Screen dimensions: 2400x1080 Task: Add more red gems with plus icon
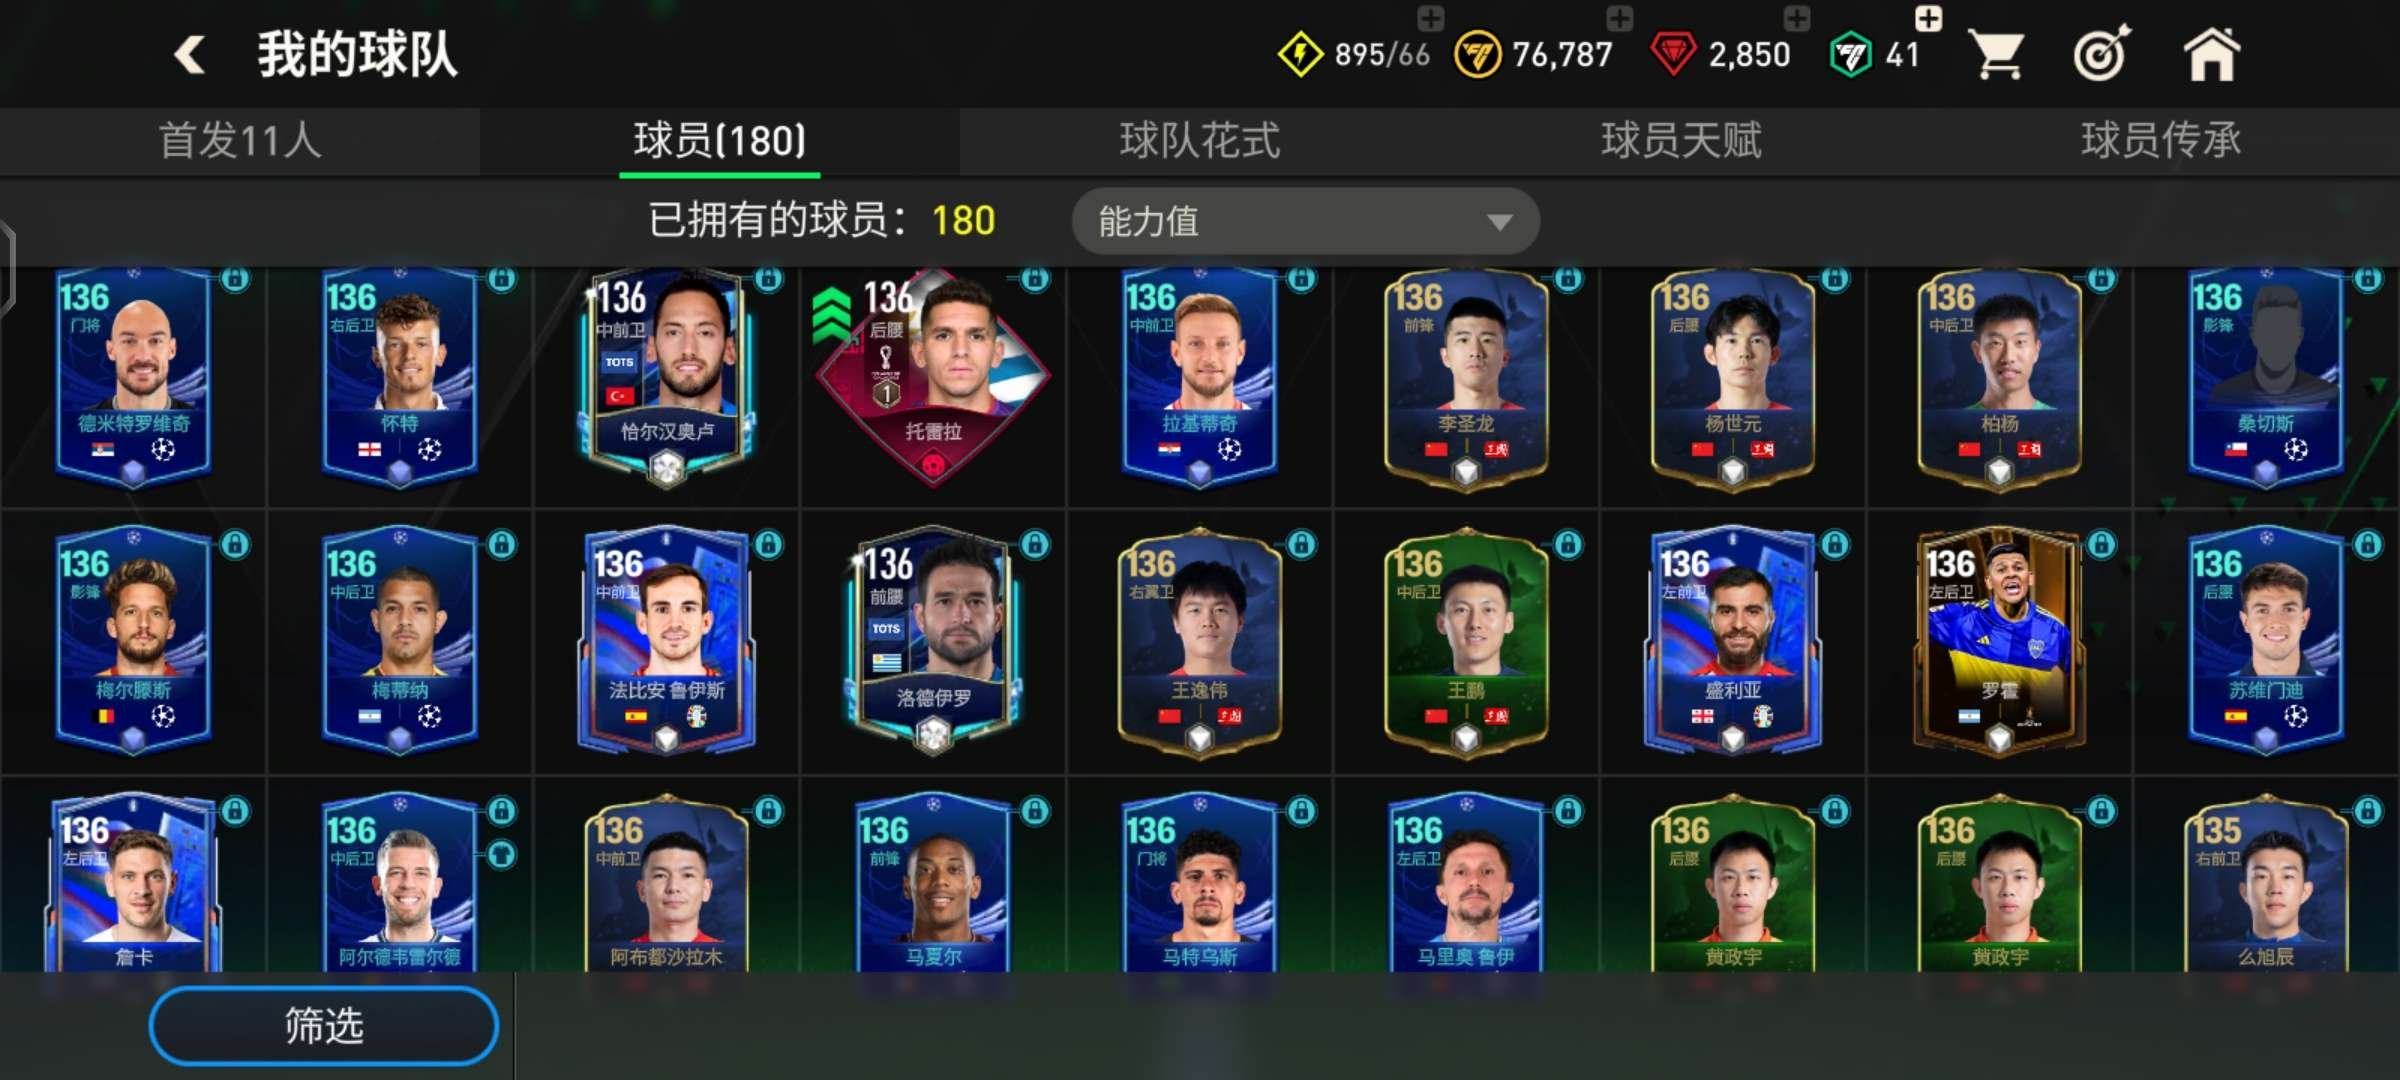pyautogui.click(x=1797, y=18)
